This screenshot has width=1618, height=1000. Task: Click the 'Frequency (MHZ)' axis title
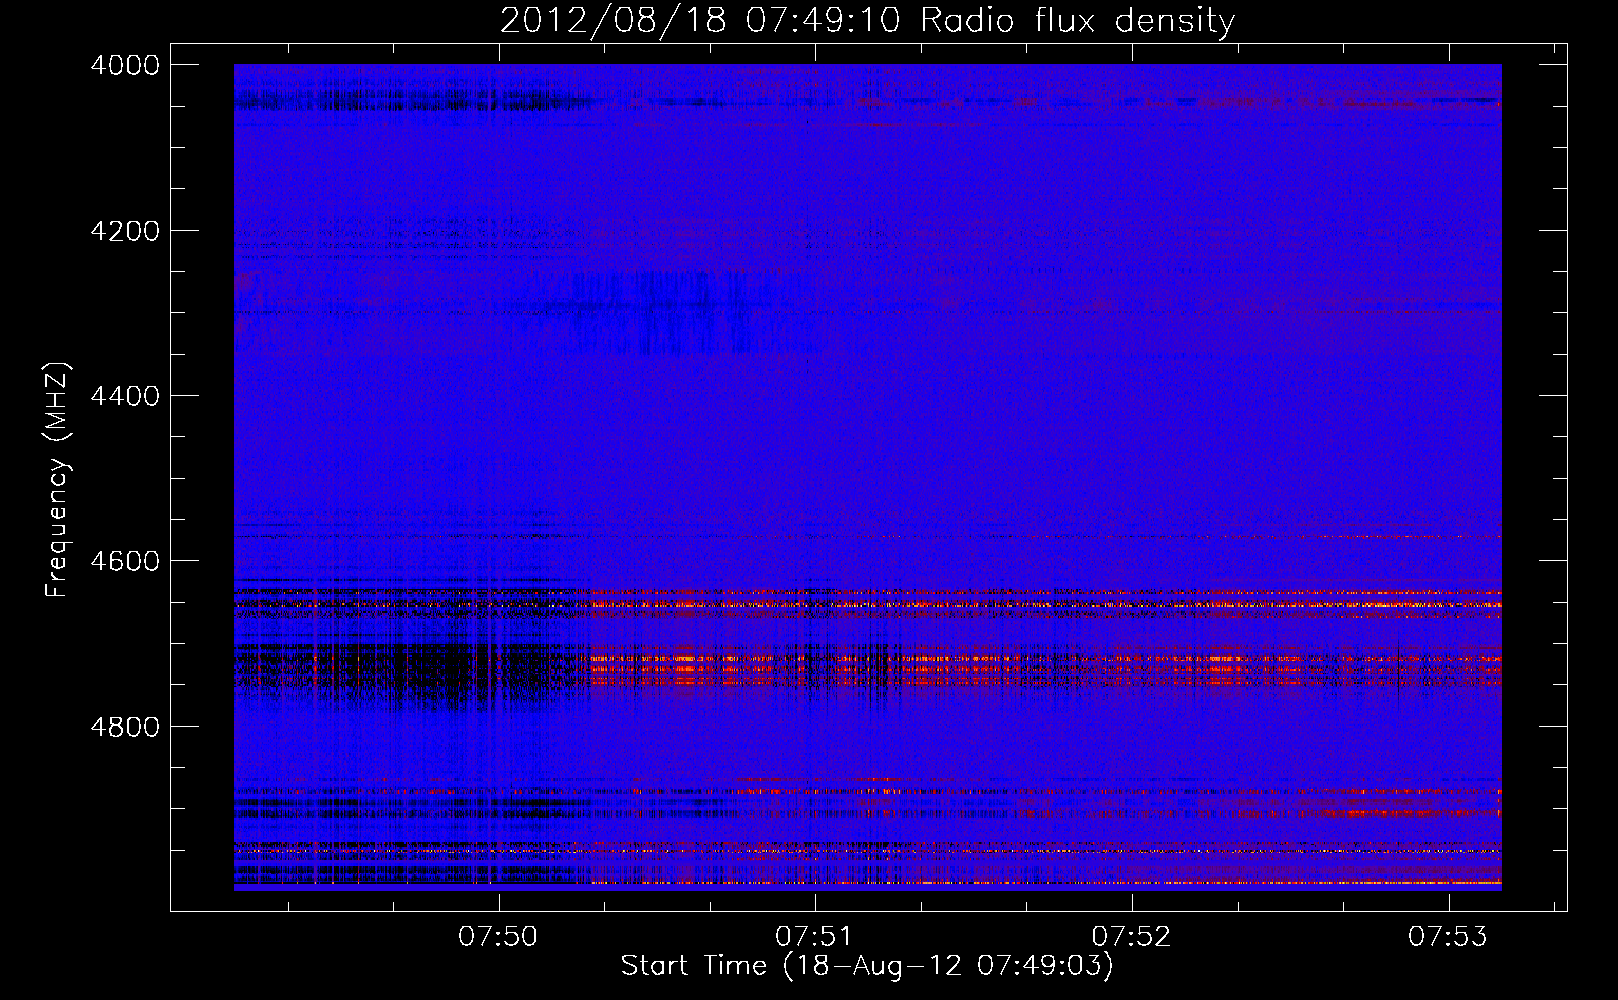point(57,480)
